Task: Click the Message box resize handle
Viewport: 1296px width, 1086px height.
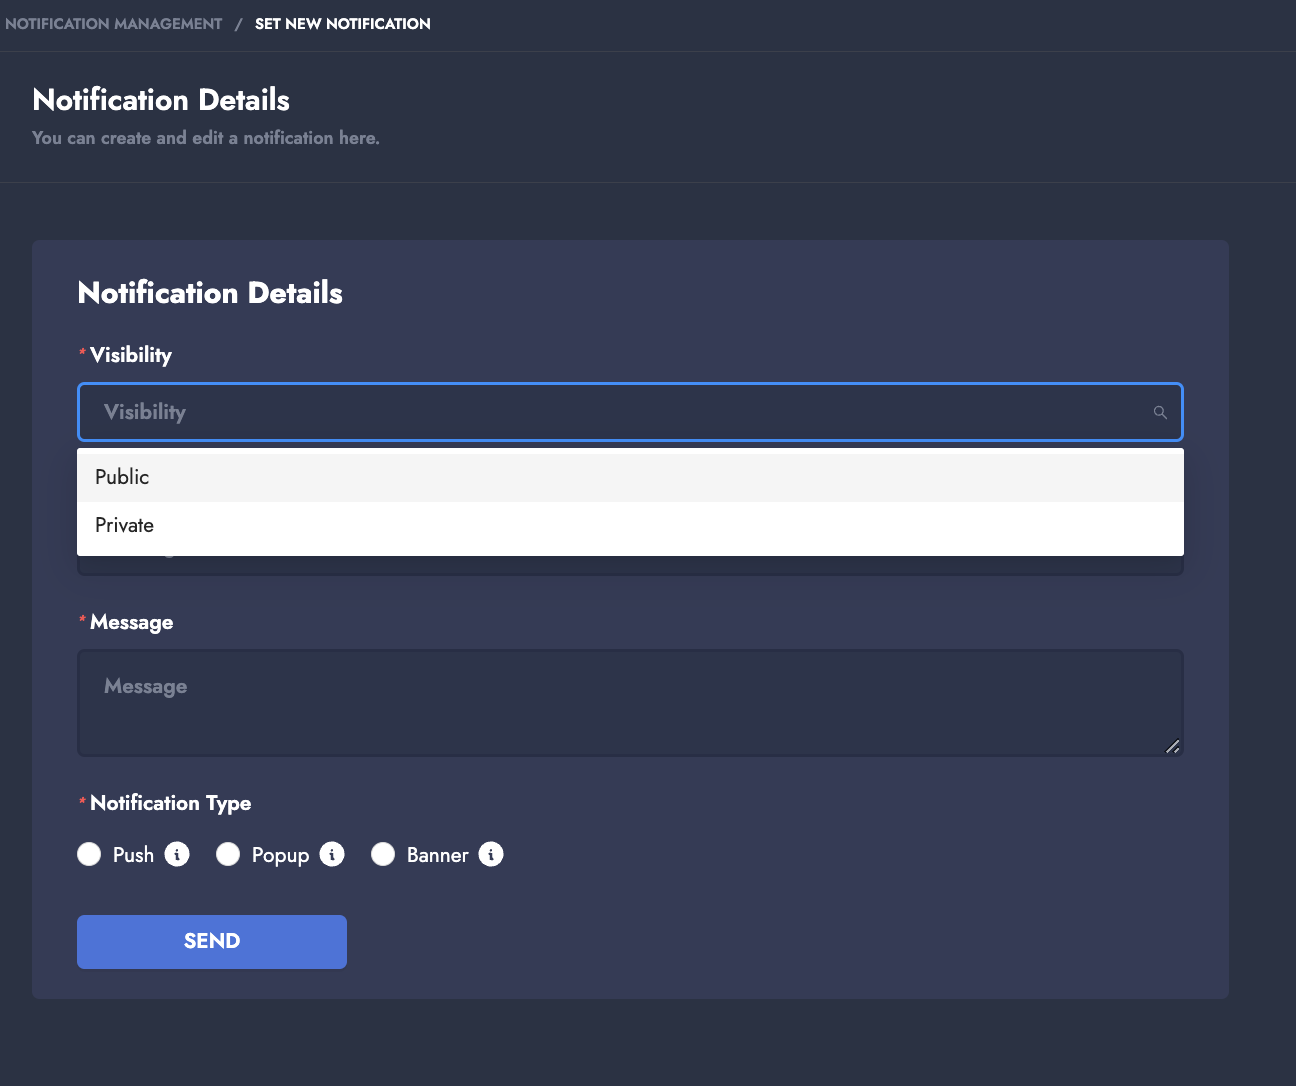Action: coord(1172,746)
